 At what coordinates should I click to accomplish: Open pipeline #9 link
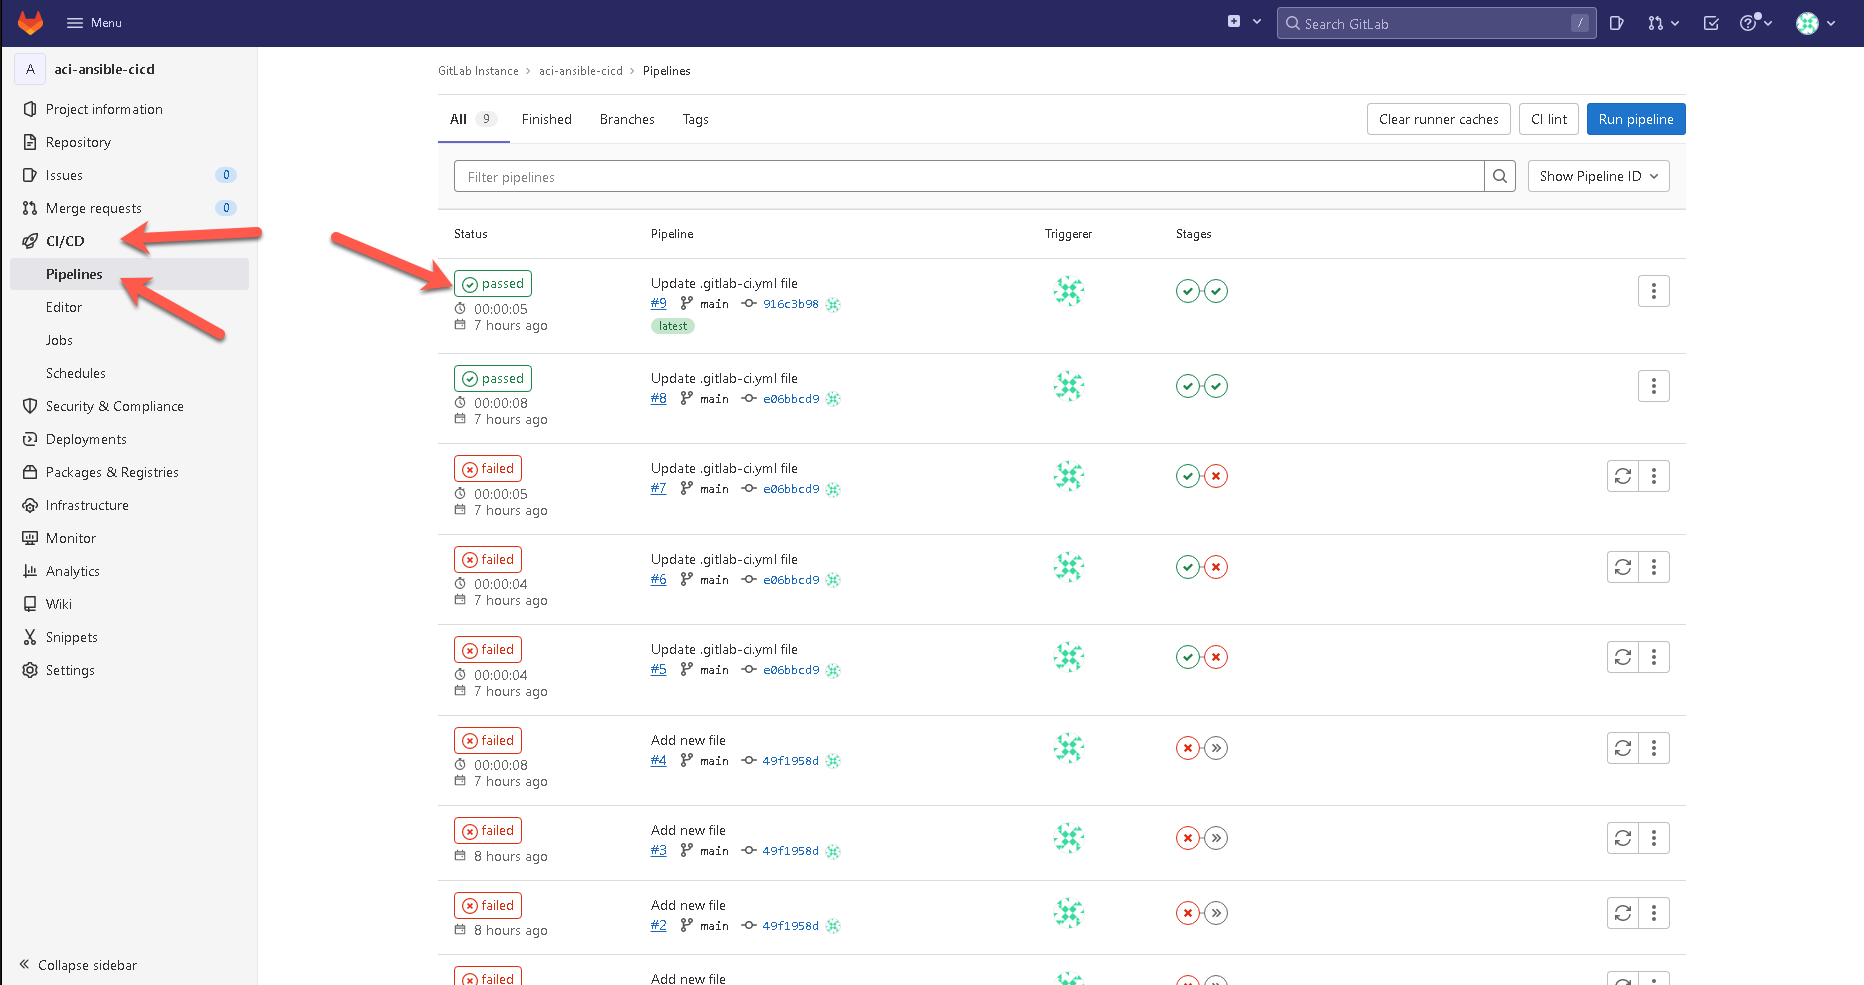pyautogui.click(x=658, y=303)
